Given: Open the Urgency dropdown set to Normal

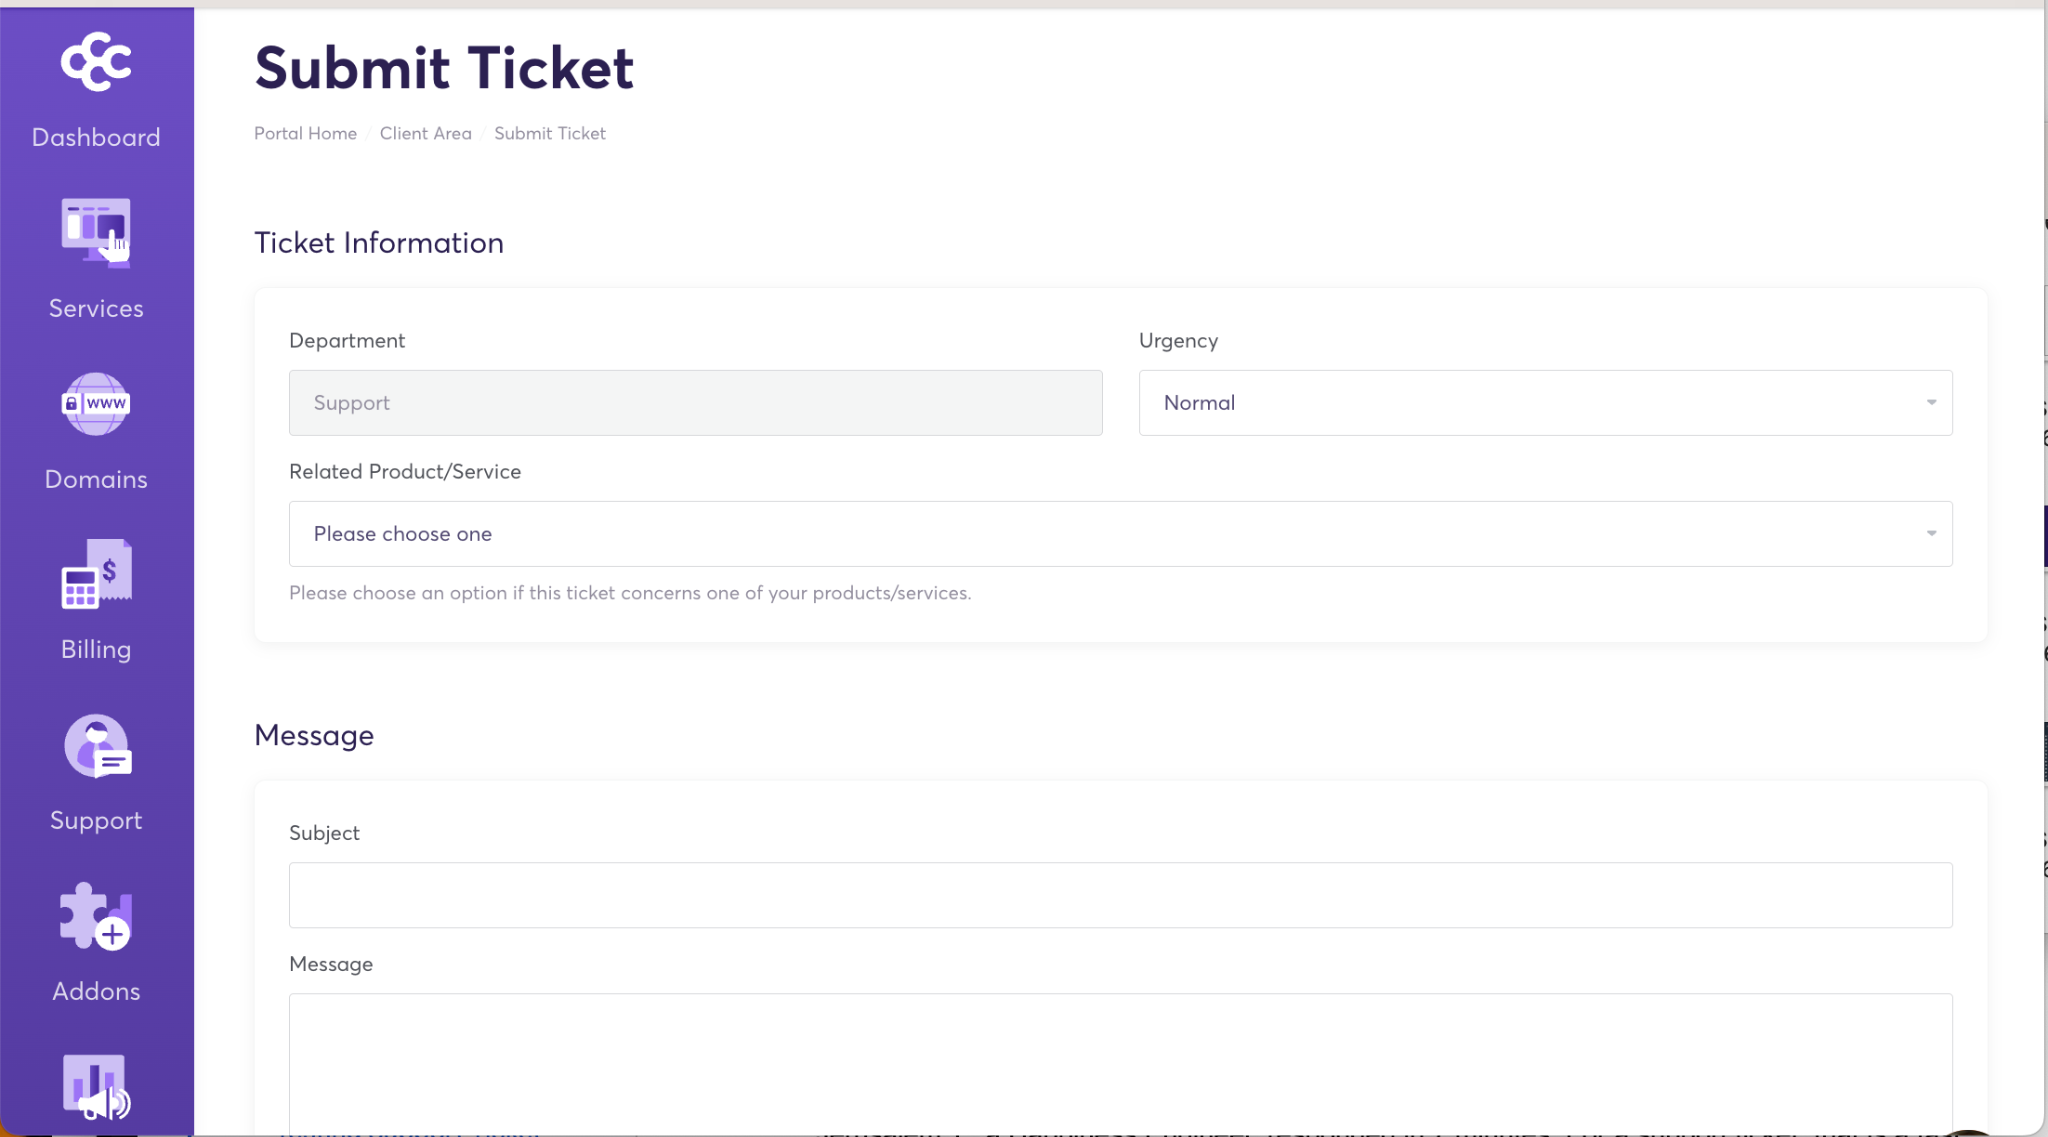Looking at the screenshot, I should [x=1545, y=403].
